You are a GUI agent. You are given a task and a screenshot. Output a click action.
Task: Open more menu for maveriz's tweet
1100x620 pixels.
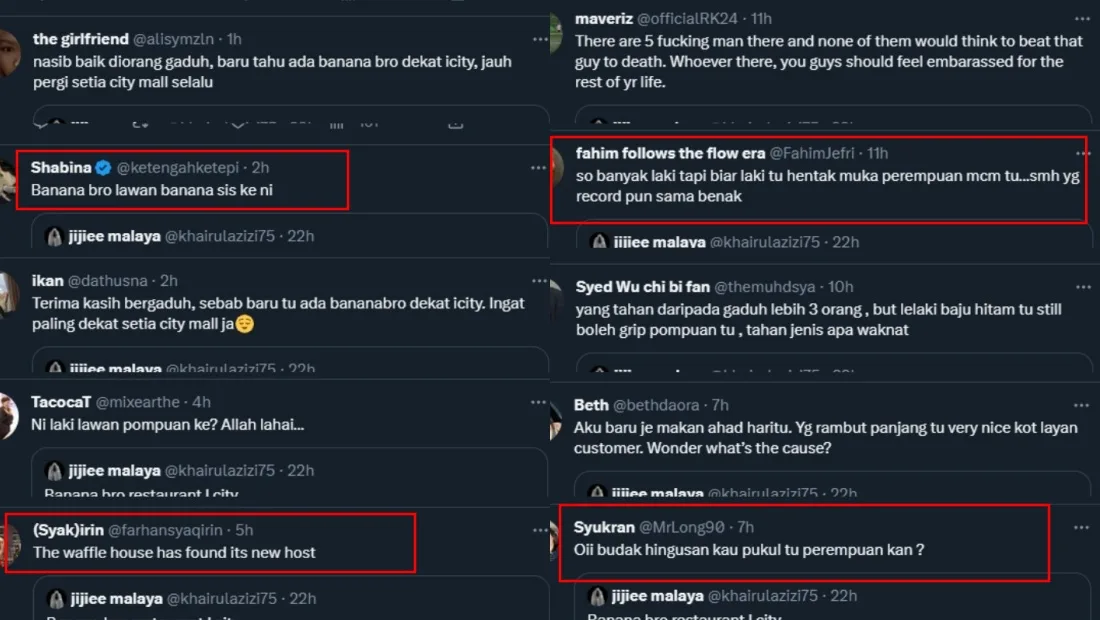(1081, 19)
